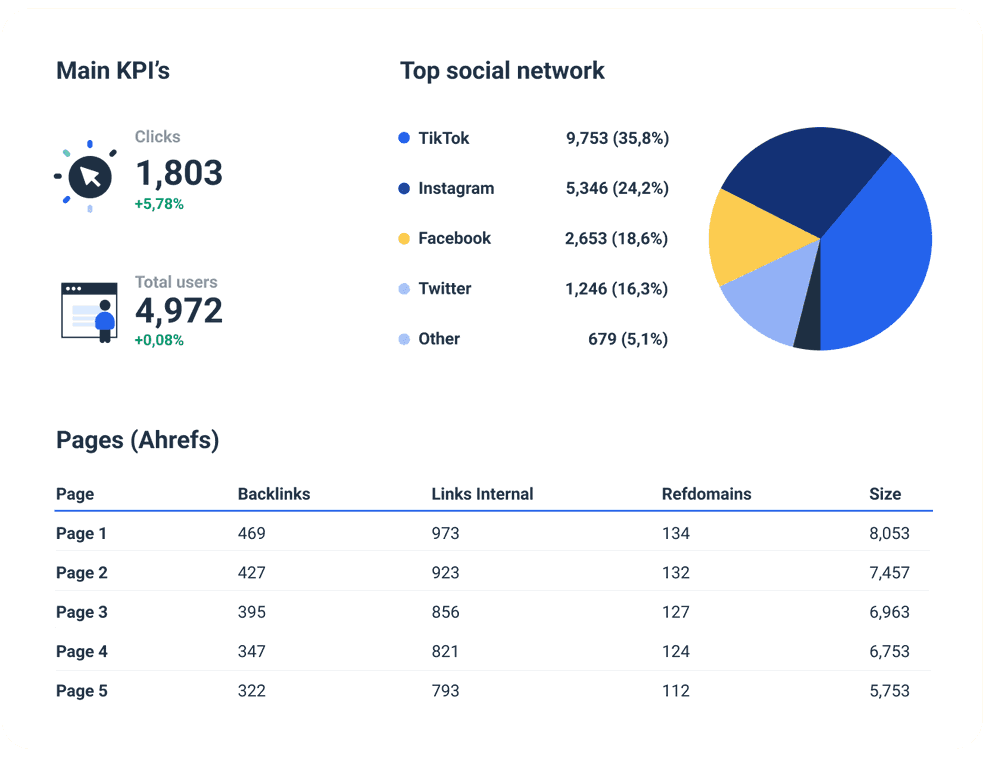
Task: Select the TikTok legend color dot
Action: pos(404,138)
